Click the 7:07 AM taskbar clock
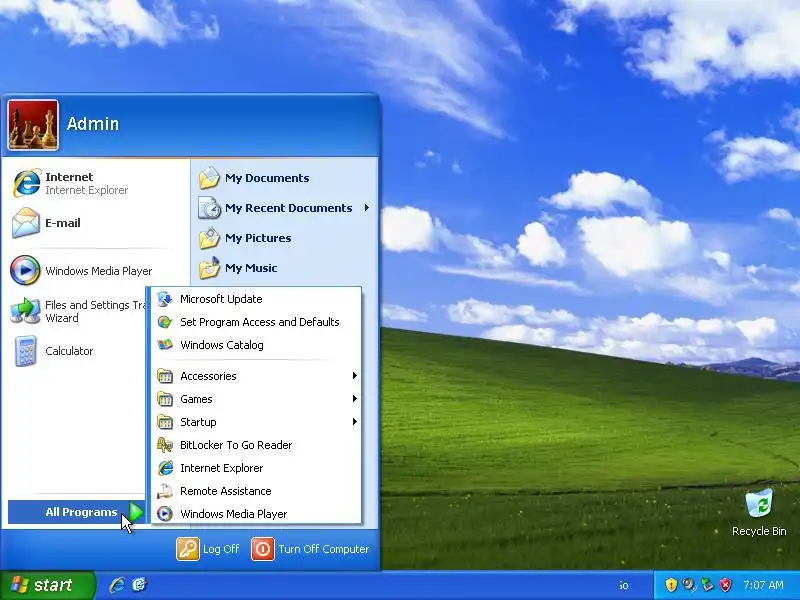The image size is (800, 600). (x=763, y=585)
